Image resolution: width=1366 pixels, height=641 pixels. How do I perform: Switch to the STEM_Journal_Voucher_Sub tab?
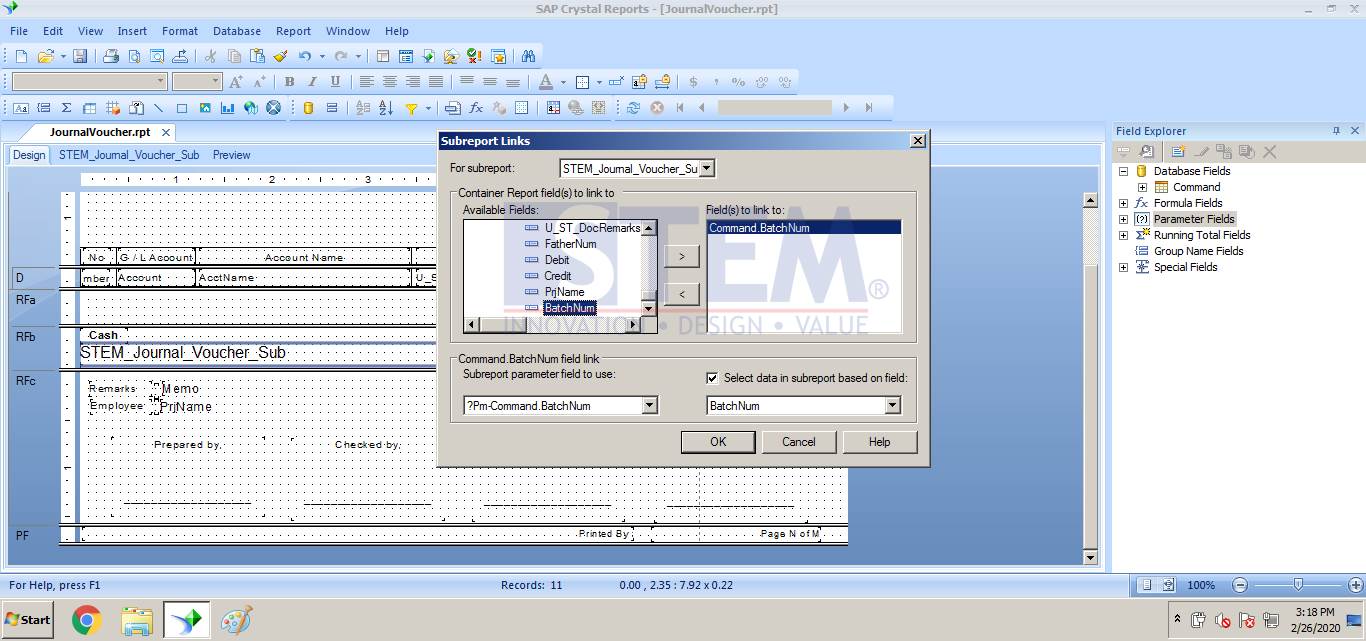pyautogui.click(x=129, y=155)
